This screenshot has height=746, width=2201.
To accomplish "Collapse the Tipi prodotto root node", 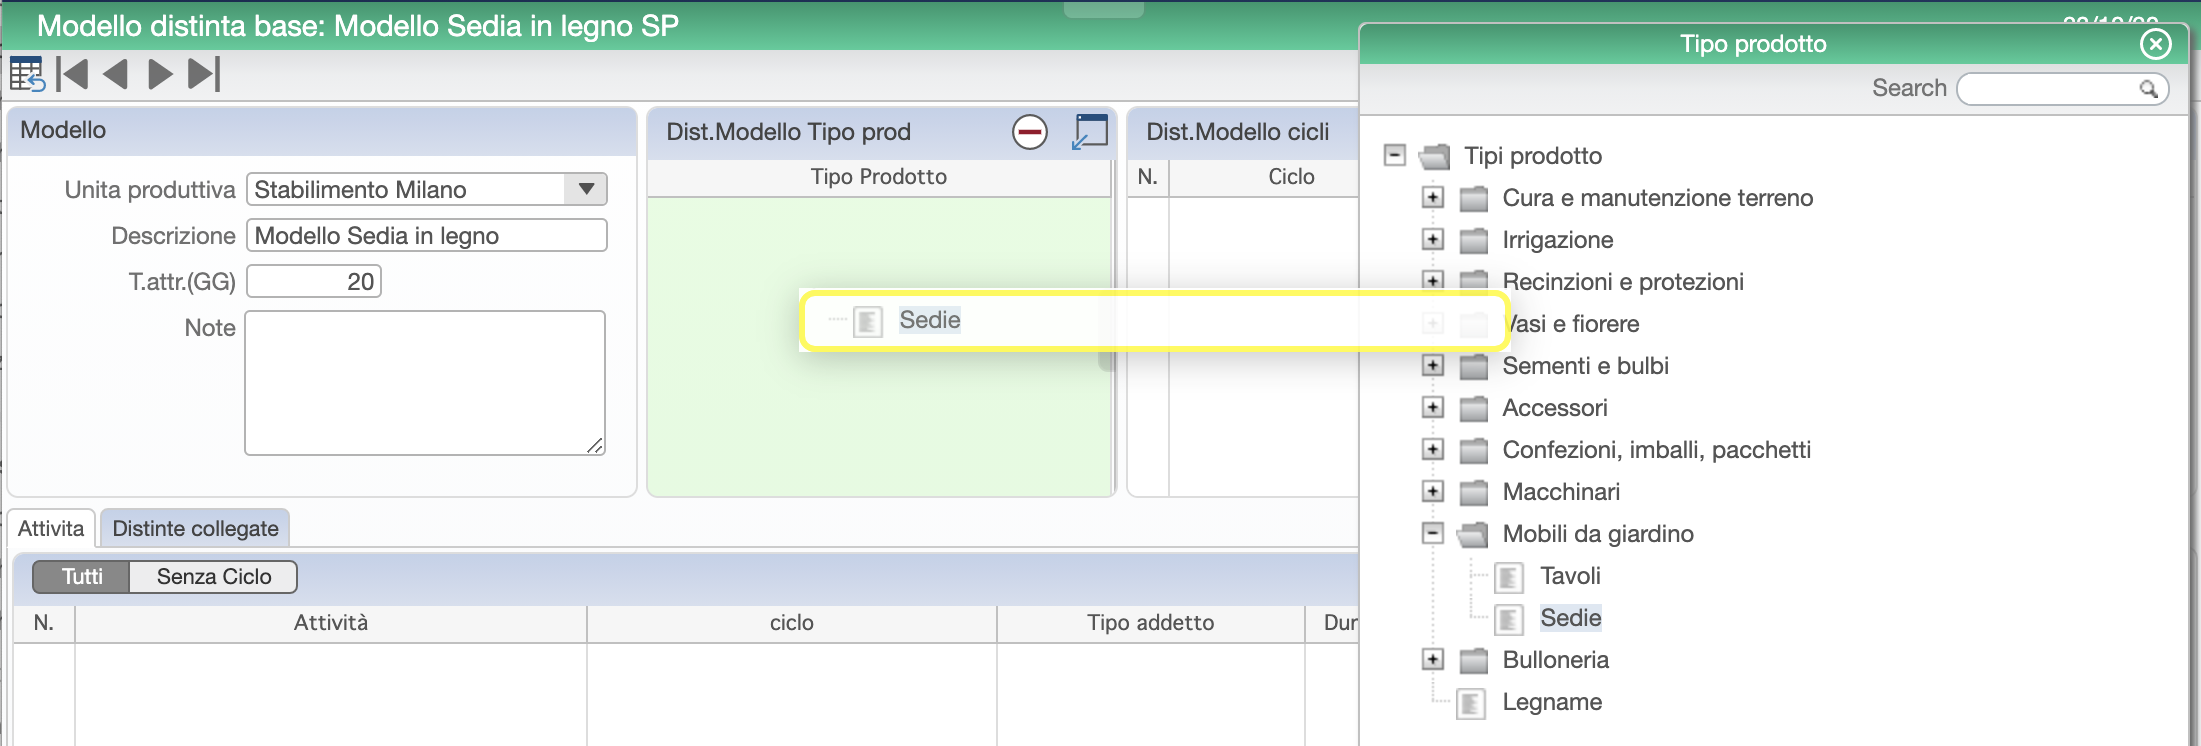I will (x=1395, y=155).
